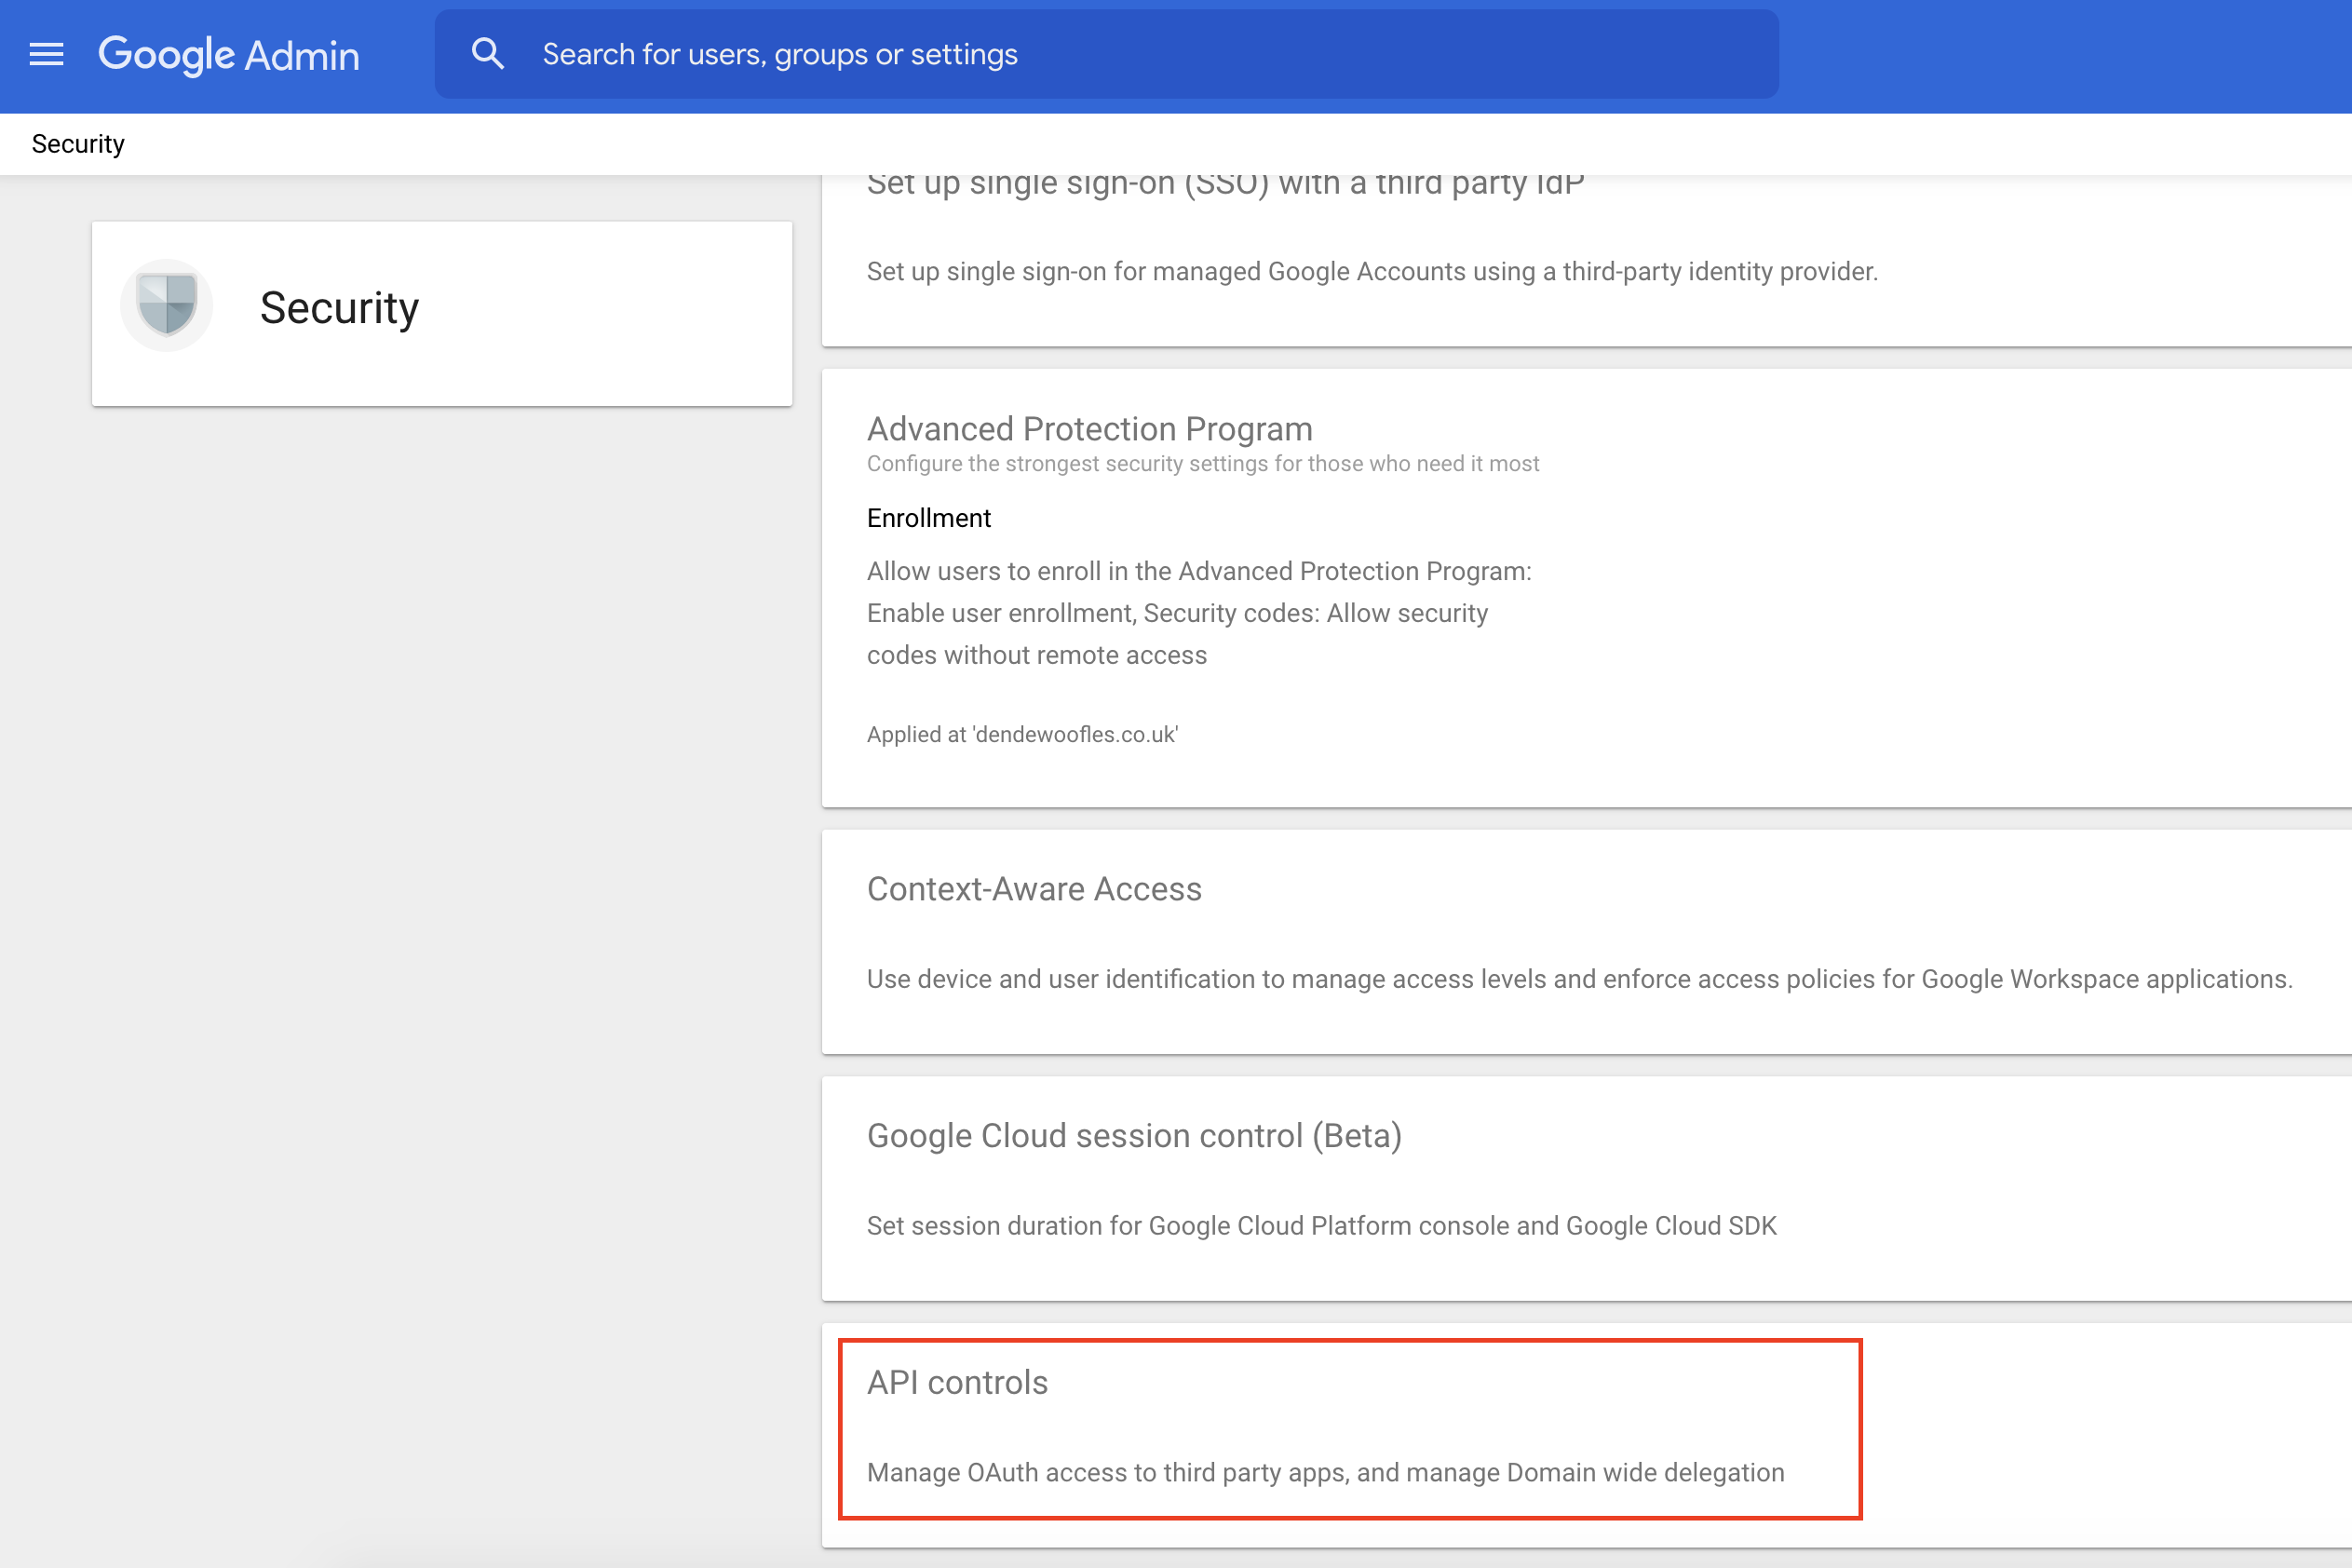Click the "Allow users to enroll" setting text
The image size is (2352, 1568).
click(1198, 613)
